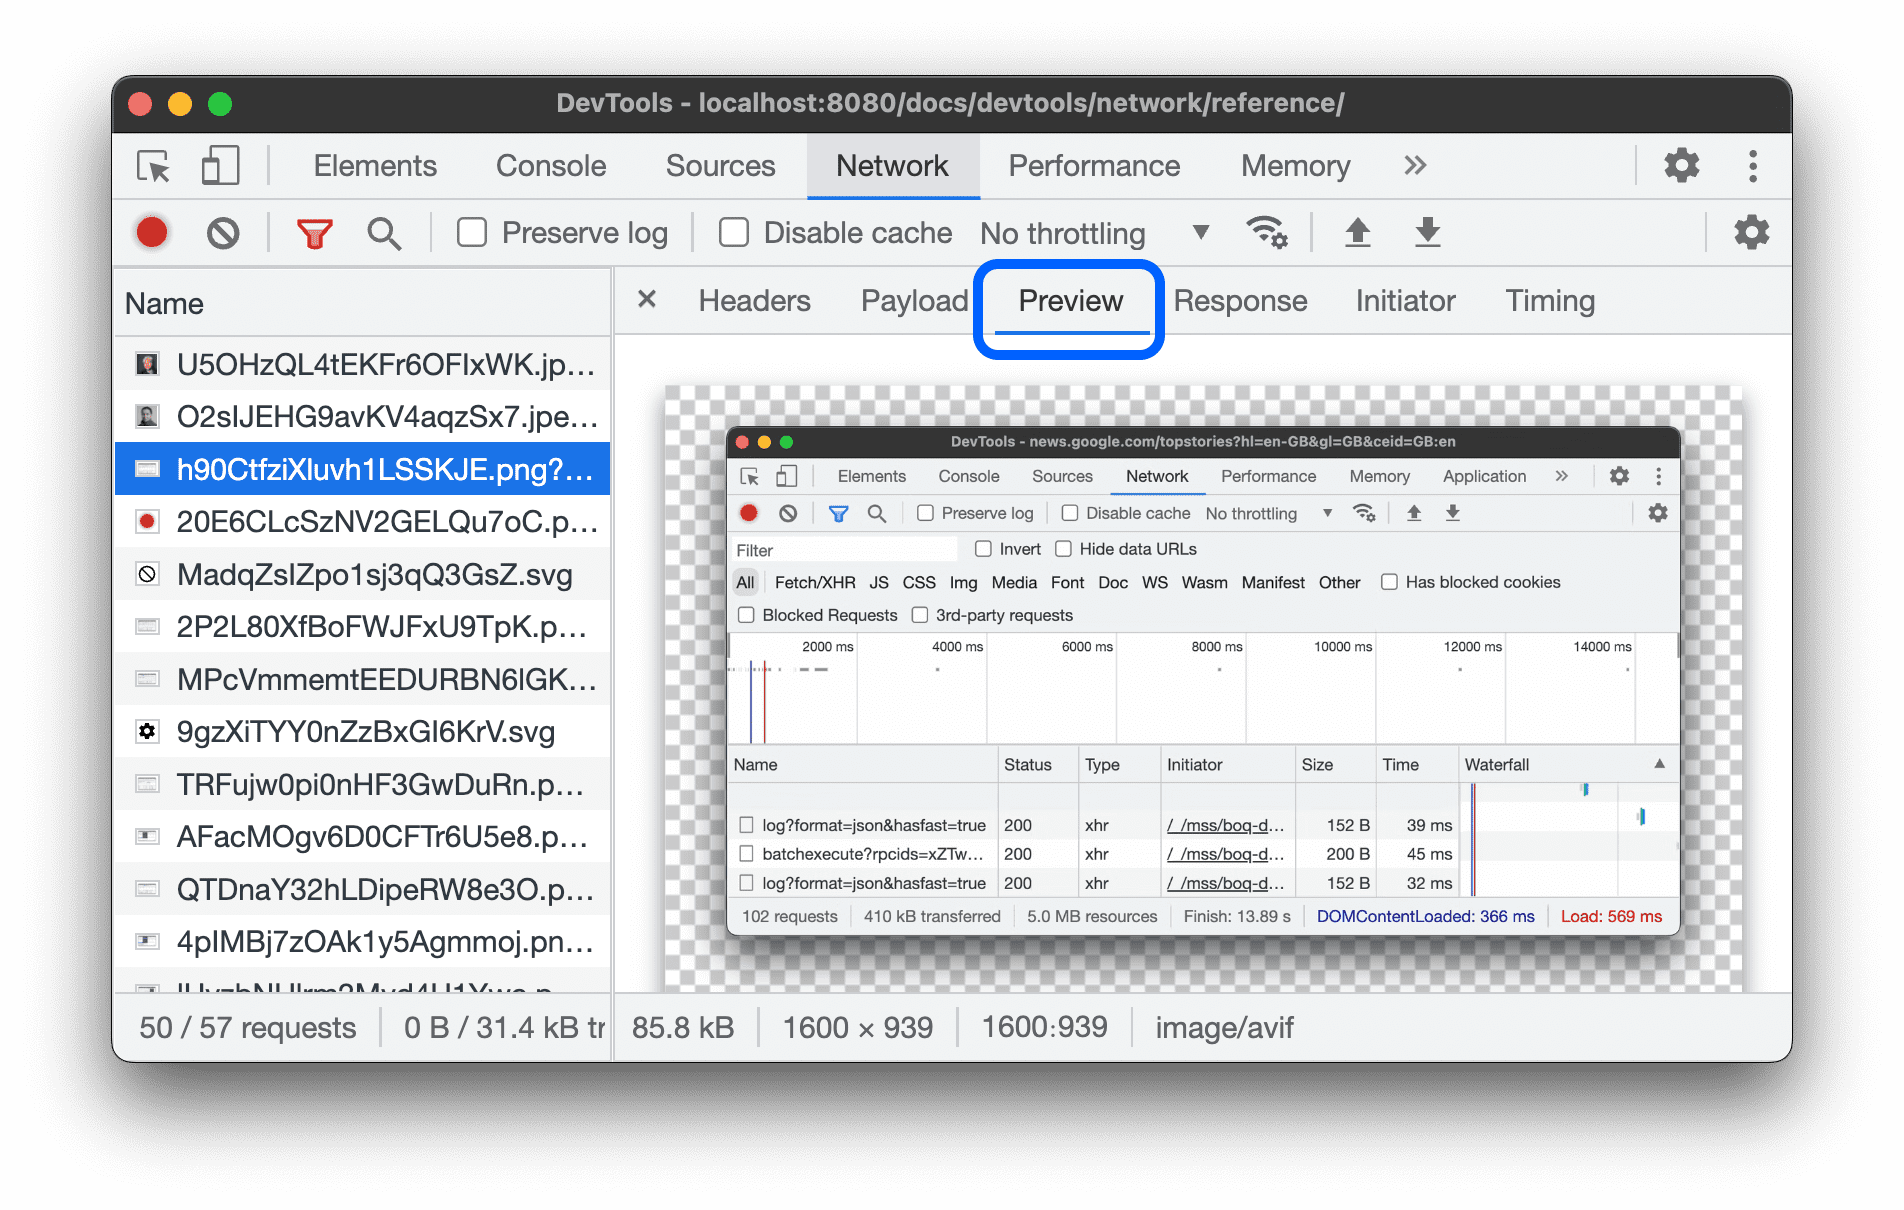
Task: Export requests with the HAR download icon
Action: pos(1427,232)
